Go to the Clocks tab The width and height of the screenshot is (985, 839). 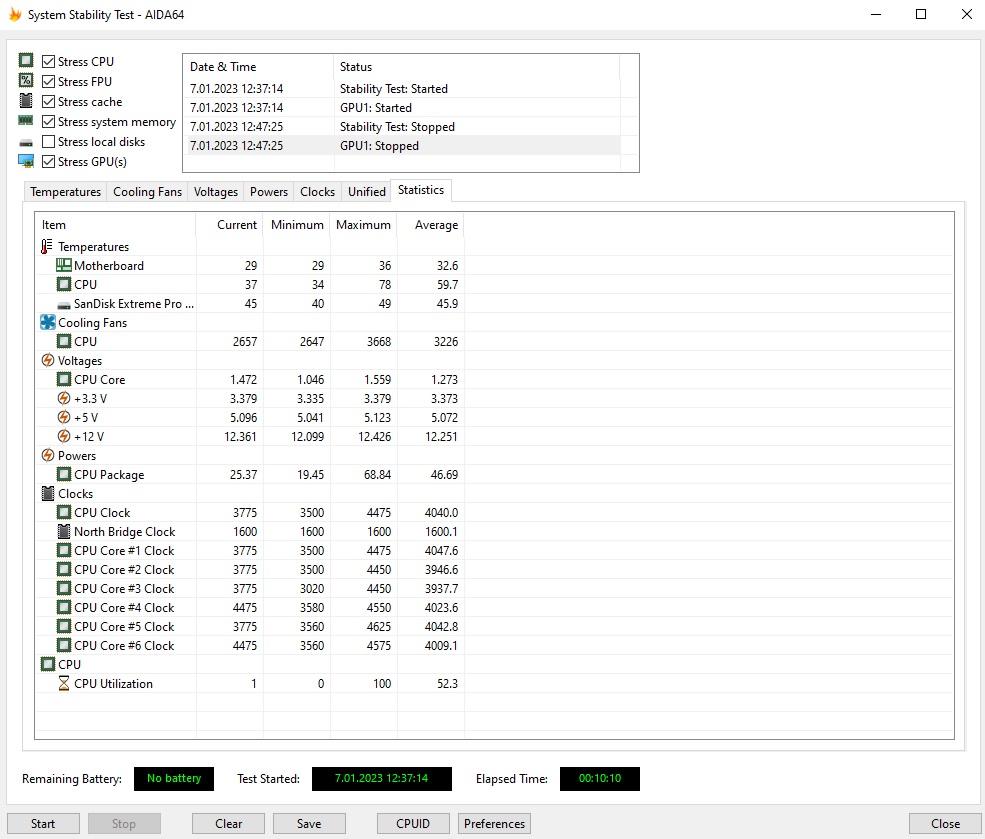pos(317,192)
